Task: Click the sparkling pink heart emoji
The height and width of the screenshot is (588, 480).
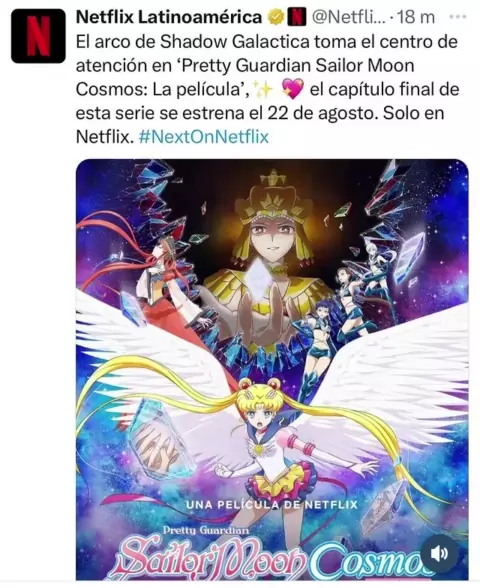Action: pos(292,90)
